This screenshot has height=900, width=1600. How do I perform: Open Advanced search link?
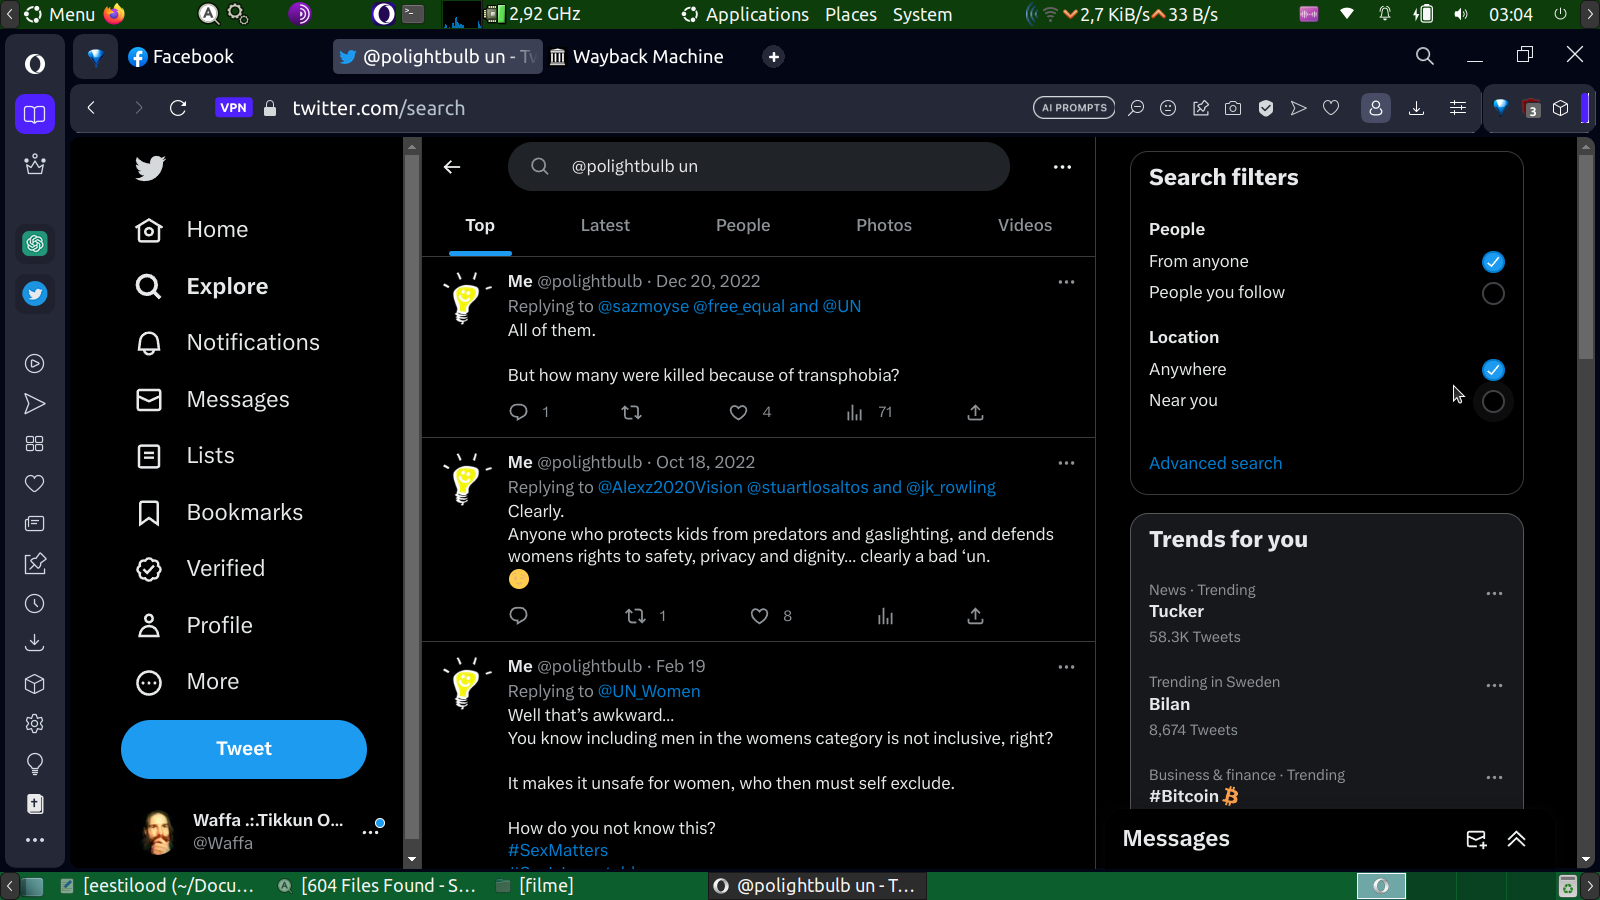point(1215,463)
